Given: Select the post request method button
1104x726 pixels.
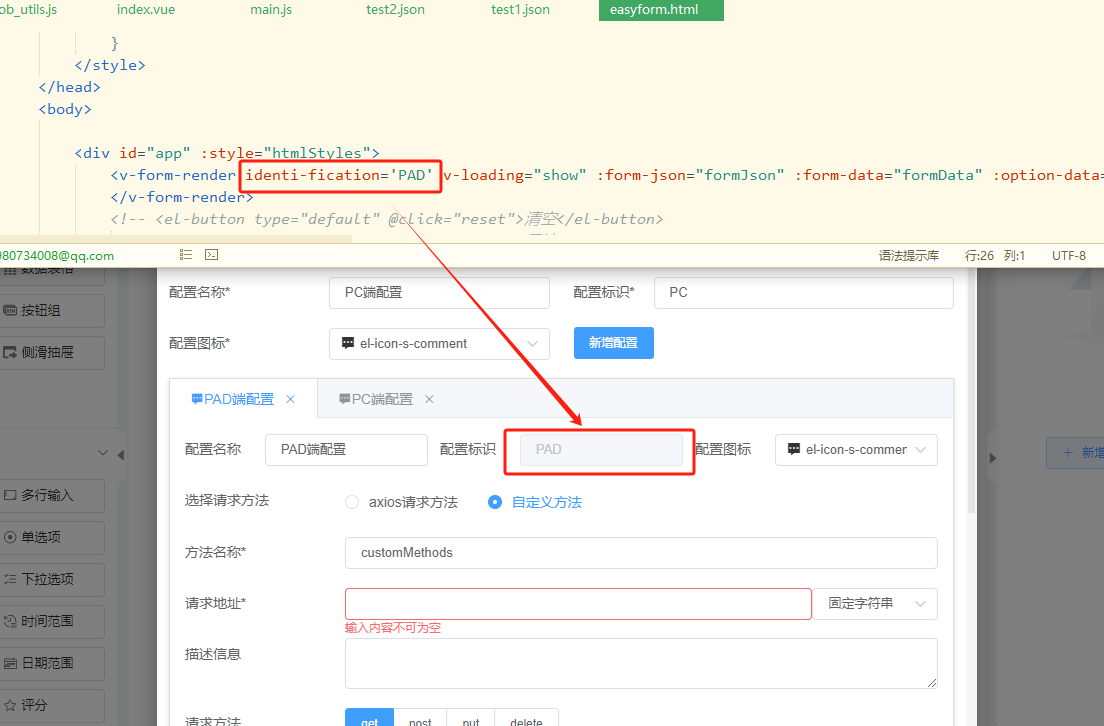Looking at the screenshot, I should point(420,720).
